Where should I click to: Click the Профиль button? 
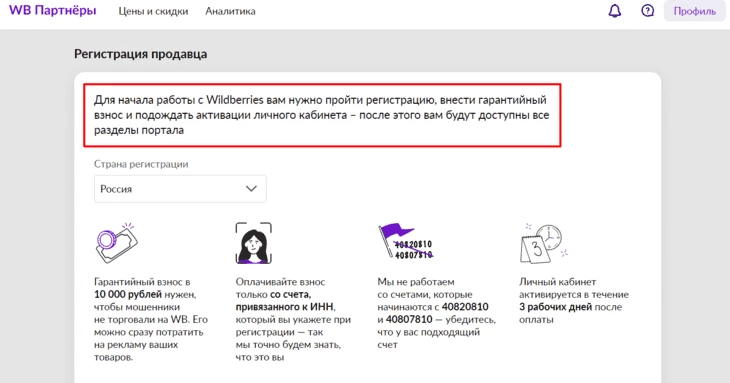tap(694, 11)
